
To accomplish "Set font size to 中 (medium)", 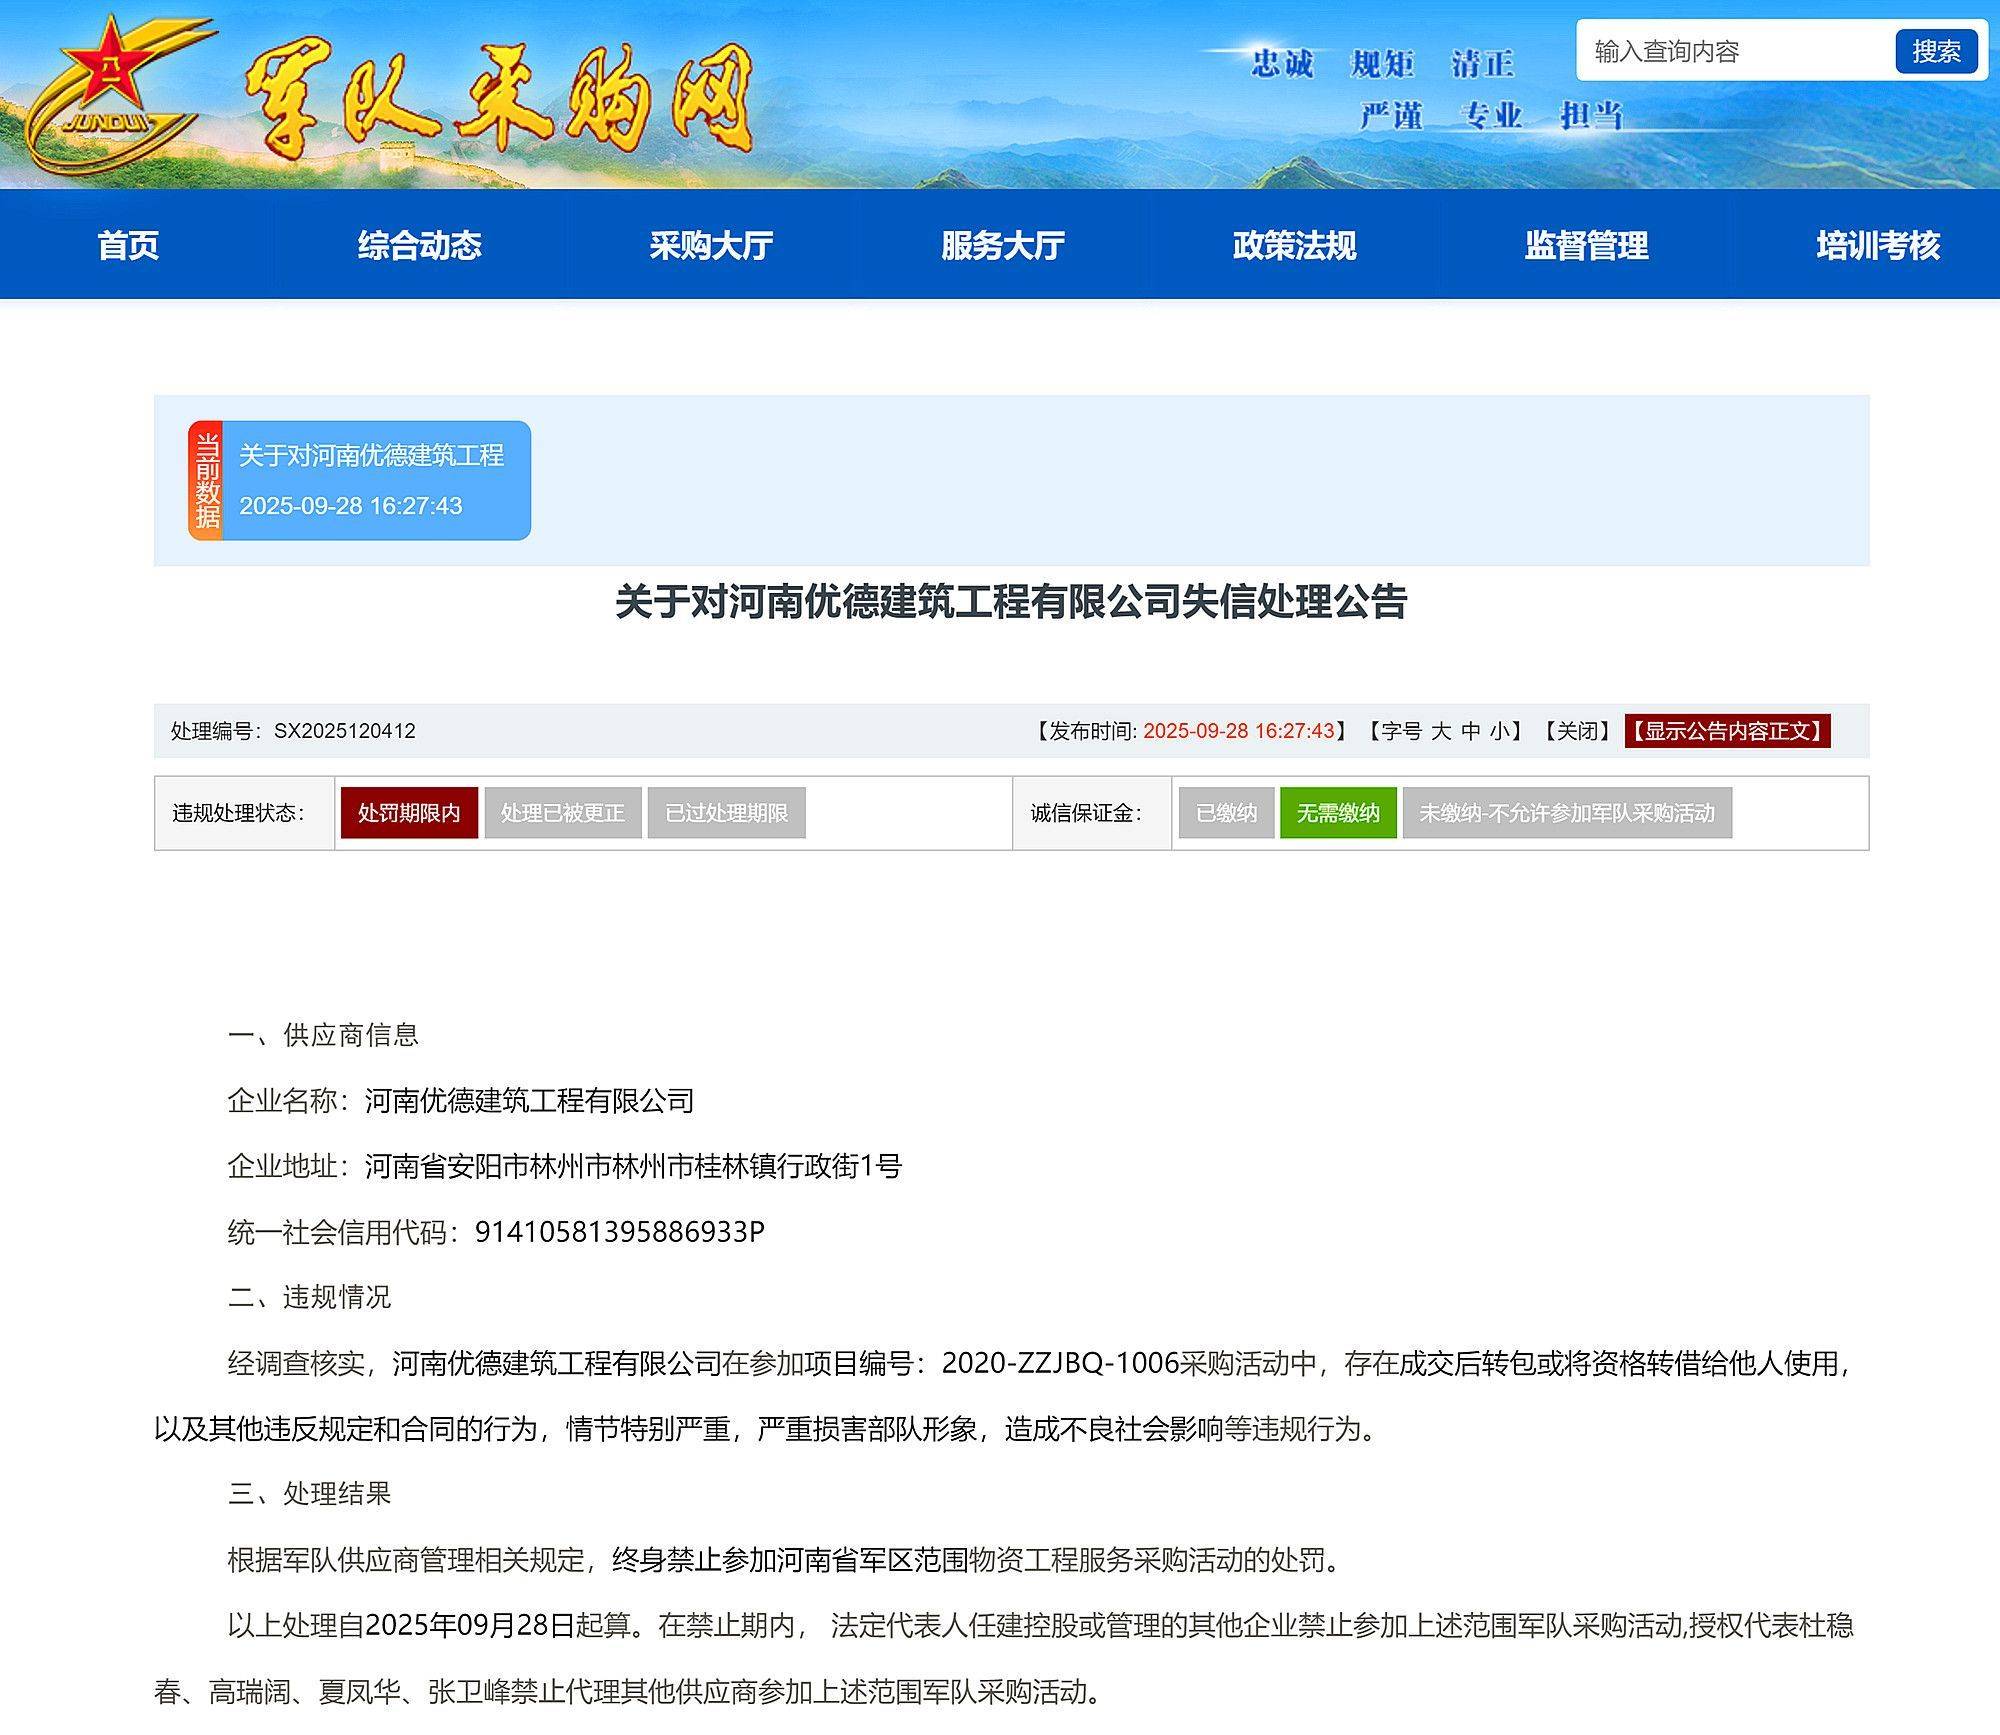I will pos(1470,731).
